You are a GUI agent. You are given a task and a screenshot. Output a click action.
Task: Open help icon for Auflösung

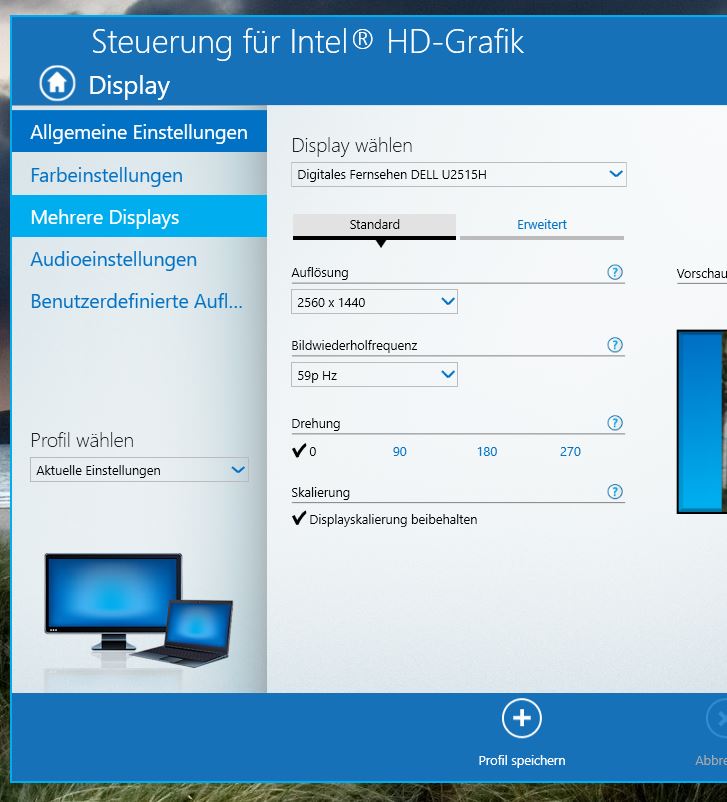(615, 272)
